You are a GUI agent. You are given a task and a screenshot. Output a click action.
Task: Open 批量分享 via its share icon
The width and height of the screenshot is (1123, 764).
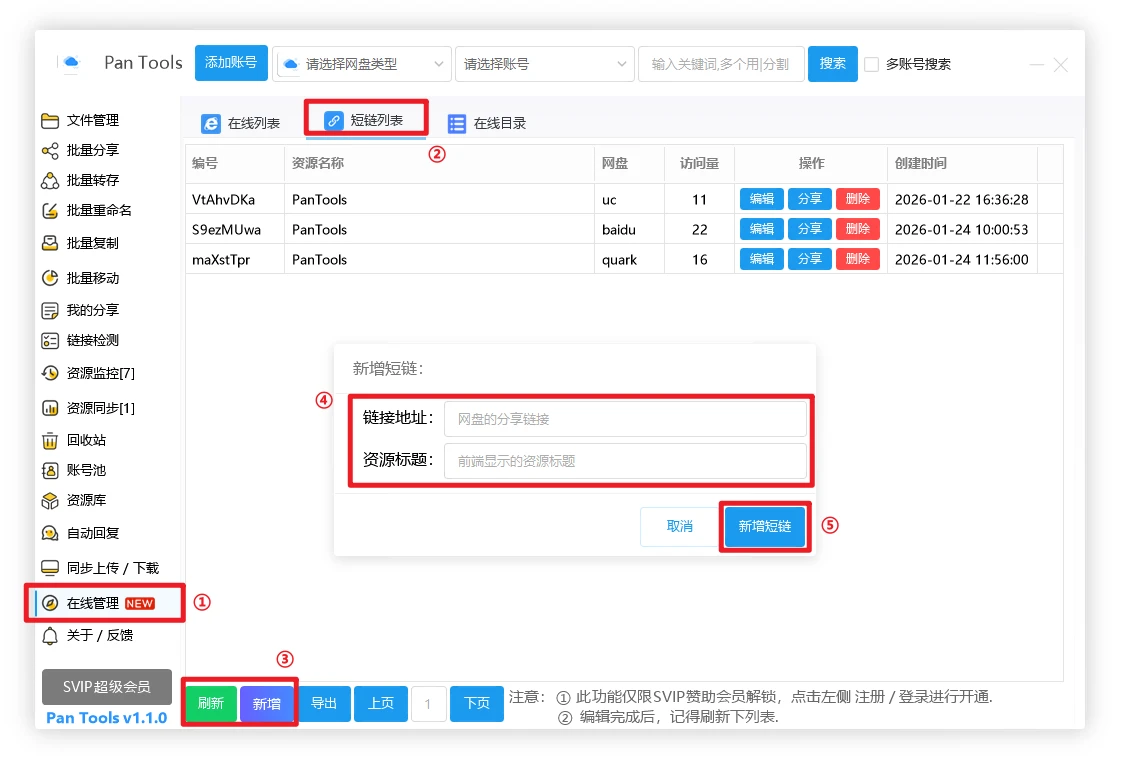[x=50, y=151]
